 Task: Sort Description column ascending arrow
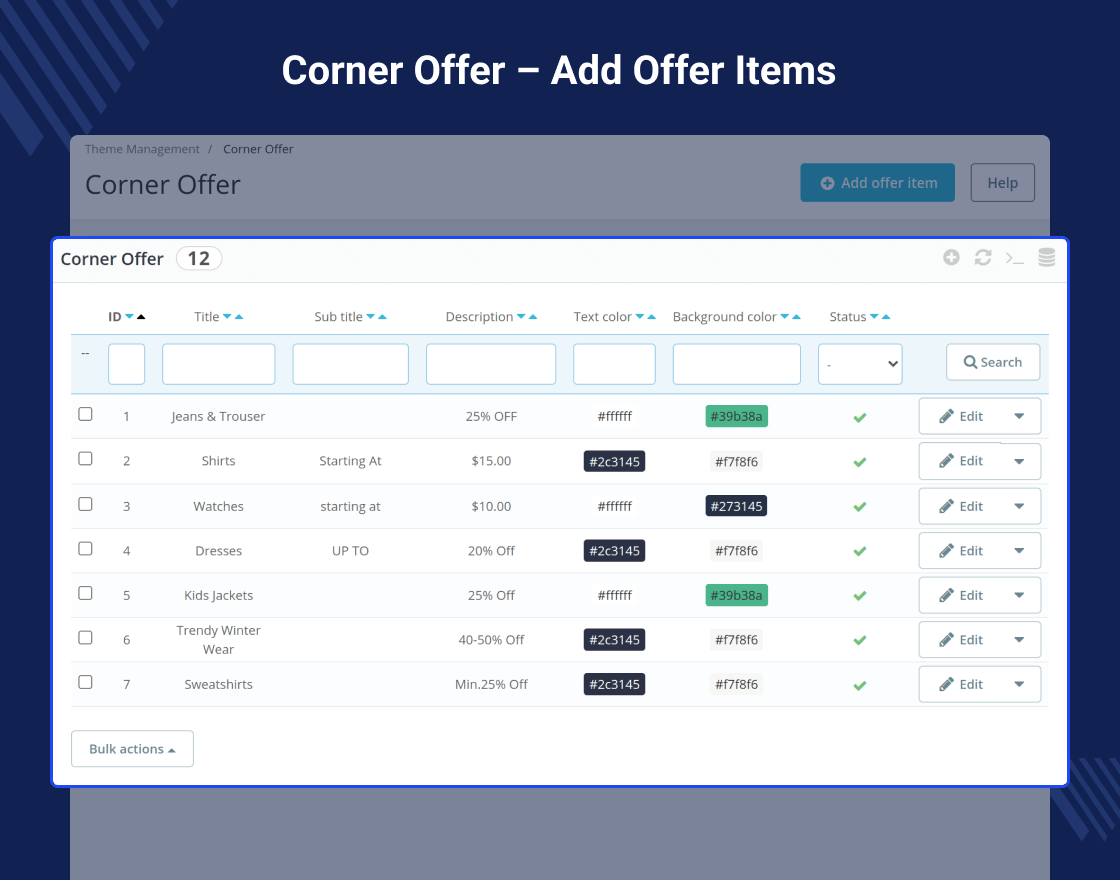[533, 316]
